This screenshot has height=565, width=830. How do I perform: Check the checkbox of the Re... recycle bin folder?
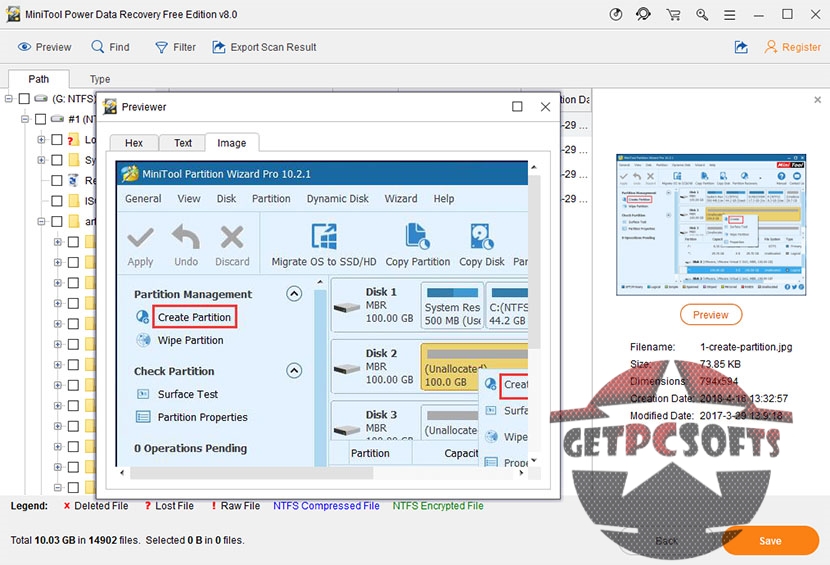(x=57, y=181)
